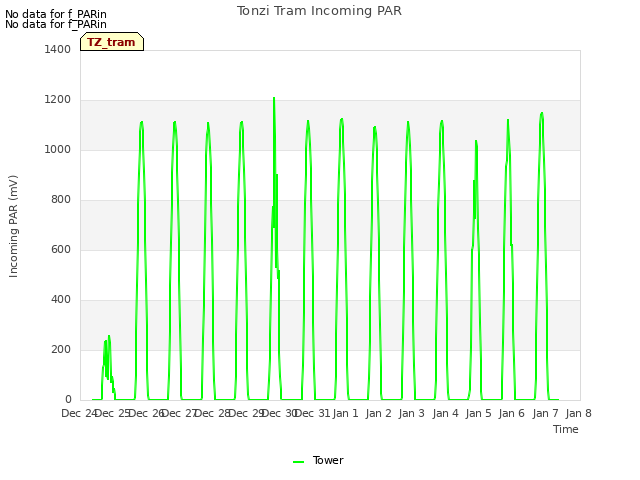Click the TZ_tram label box
Viewport: 640px width, 480px height.
tap(112, 42)
